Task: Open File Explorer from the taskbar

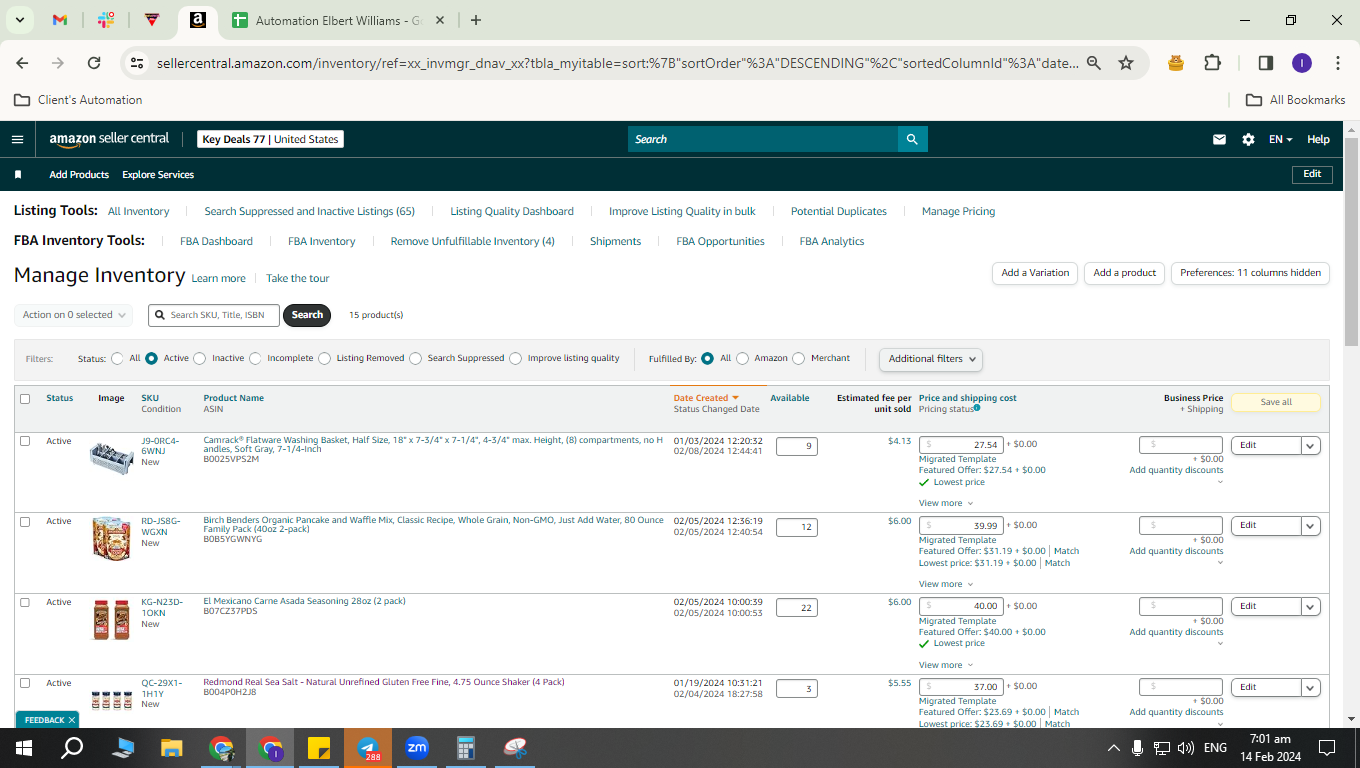Action: point(172,748)
